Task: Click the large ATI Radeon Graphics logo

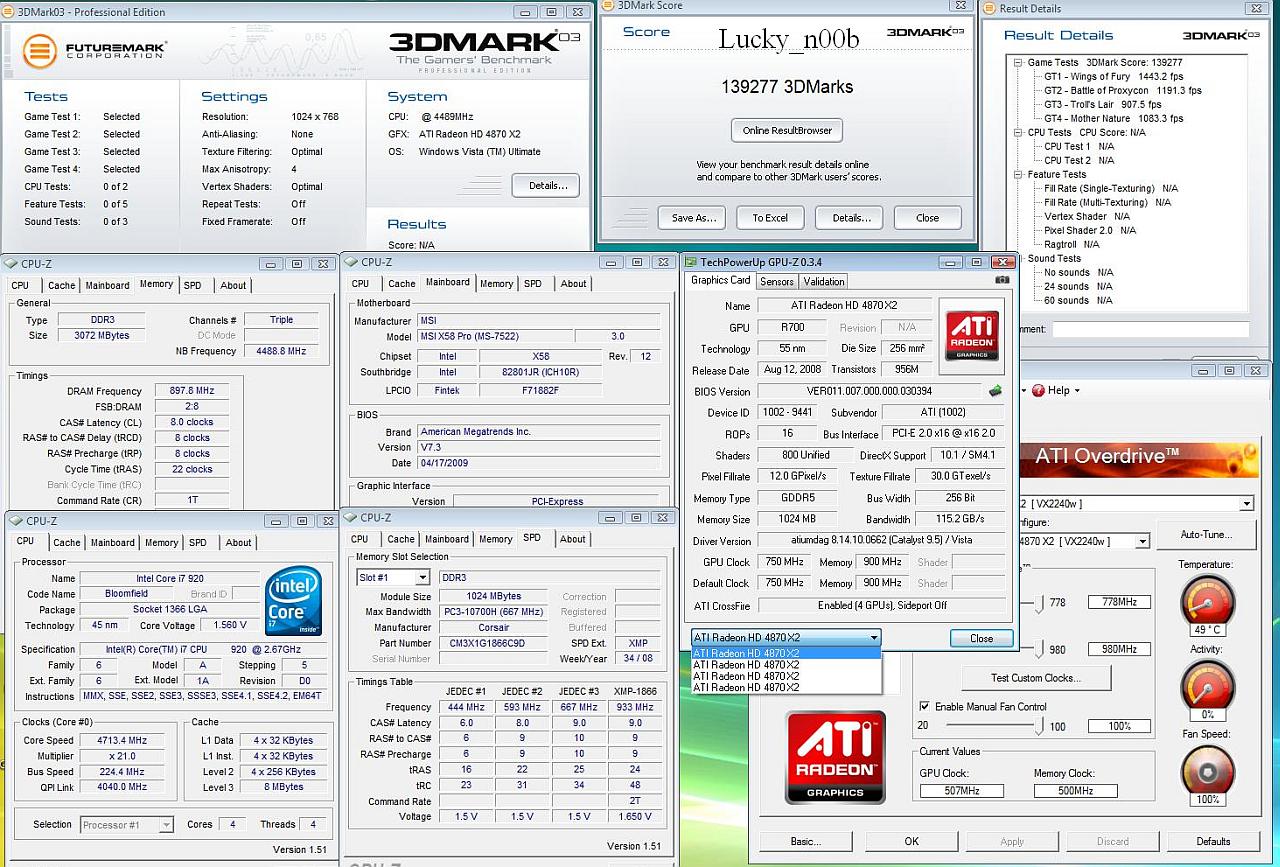Action: 835,757
